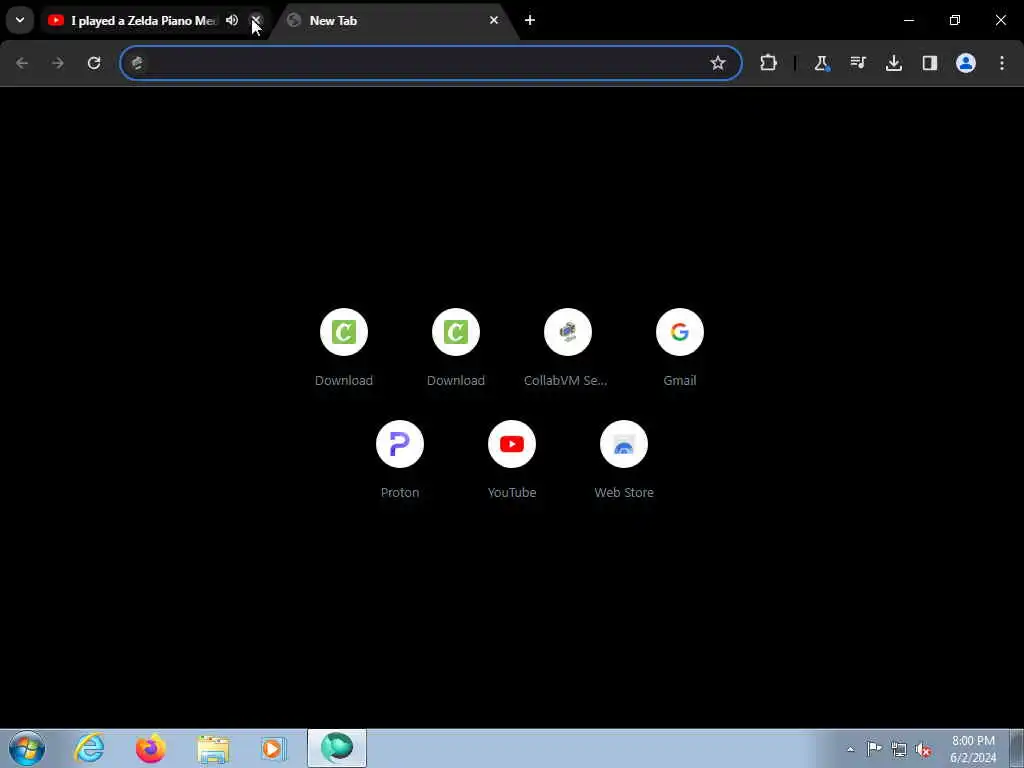Open the Proton shortcut

(400, 459)
